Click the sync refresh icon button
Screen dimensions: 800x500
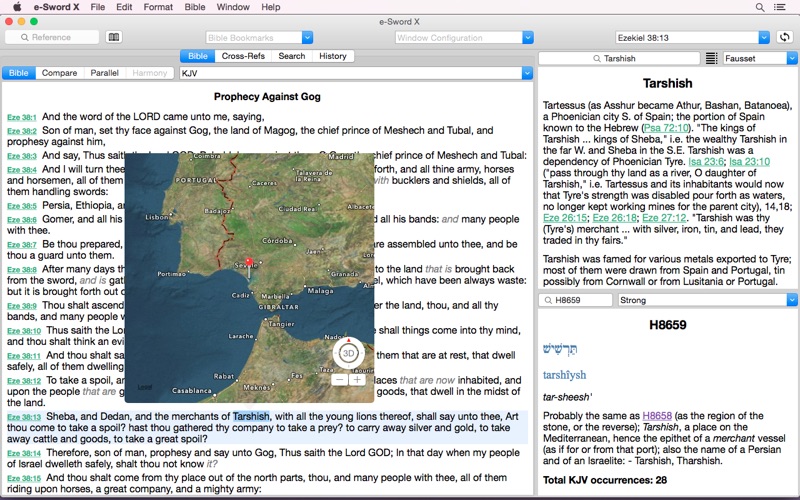point(785,37)
